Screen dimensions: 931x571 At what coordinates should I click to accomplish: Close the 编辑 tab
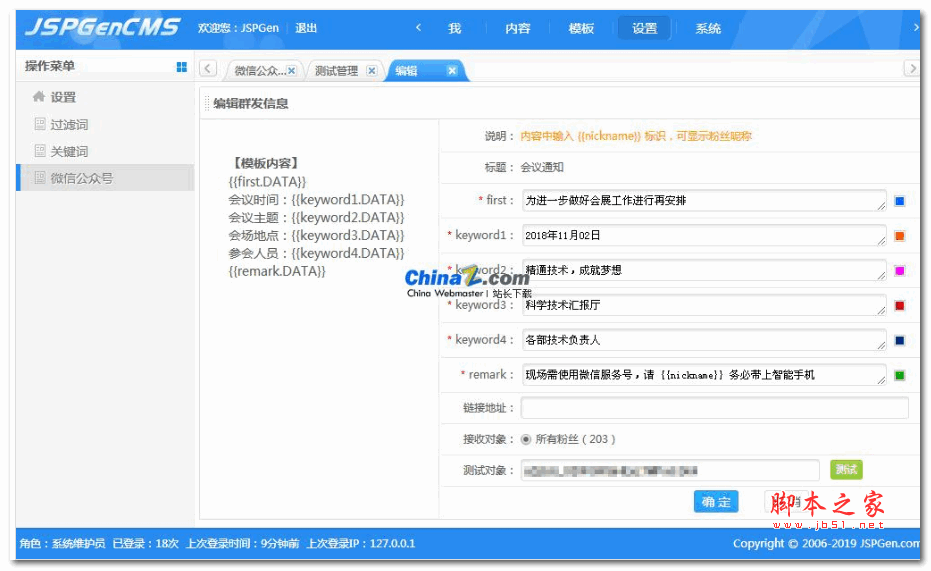pyautogui.click(x=452, y=71)
